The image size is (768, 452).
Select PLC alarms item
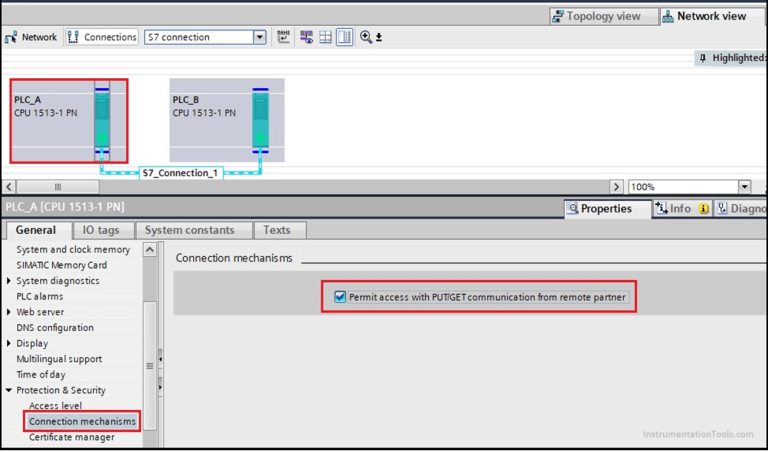40,297
